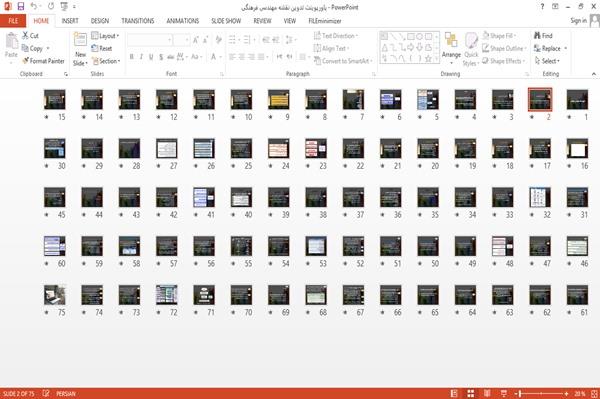This screenshot has width=600, height=399.
Task: Click the 20% zoom level button
Action: pos(580,393)
